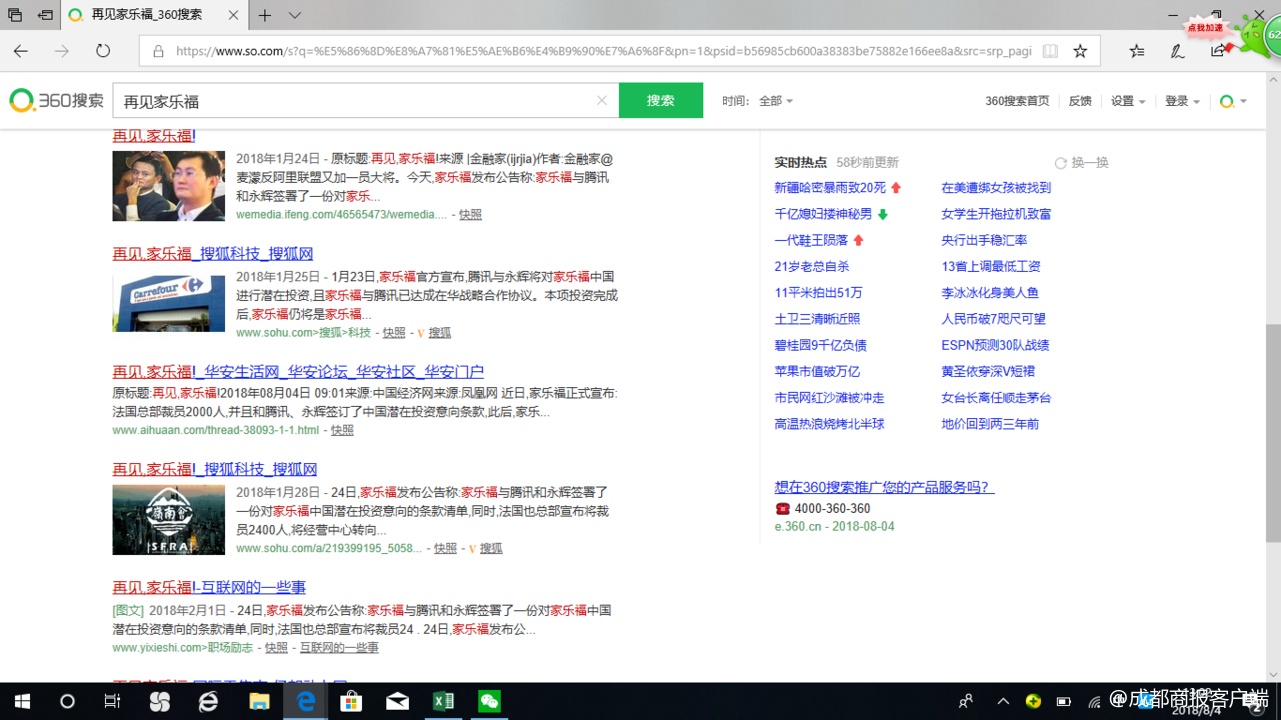Screen dimensions: 1281x720
Task: Open the pinwheel fan taskbar app
Action: pos(160,701)
